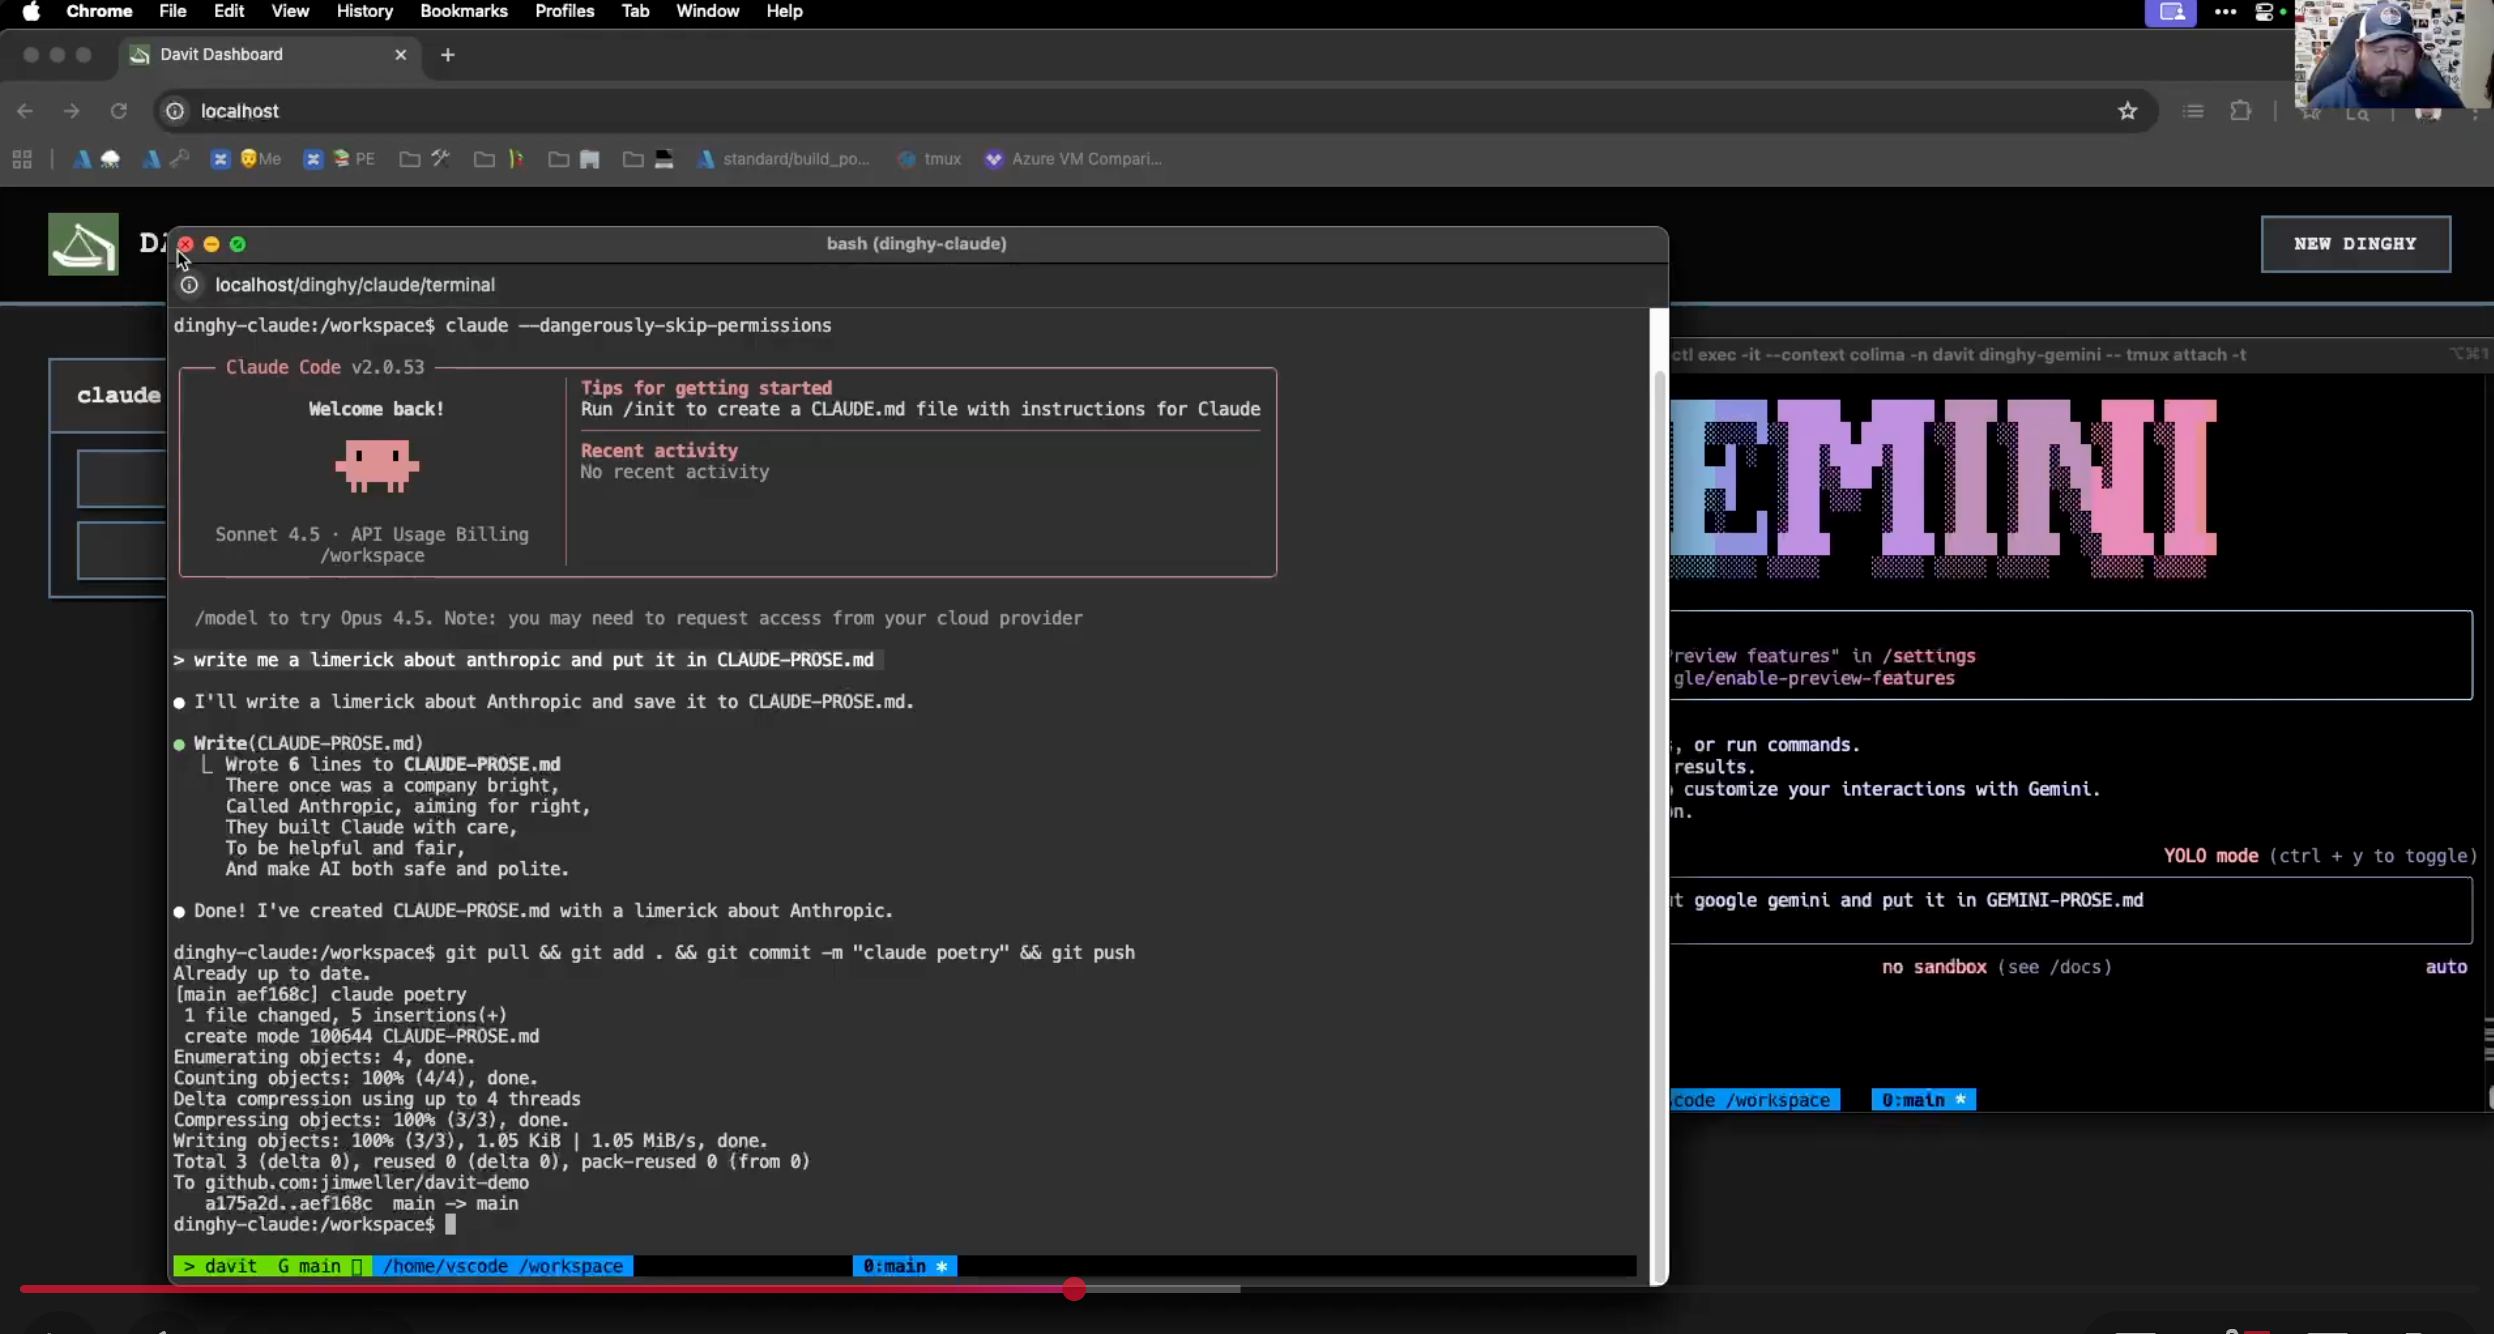Viewport: 2494px width, 1334px height.
Task: Click the NEW DINGHY button
Action: click(2354, 244)
